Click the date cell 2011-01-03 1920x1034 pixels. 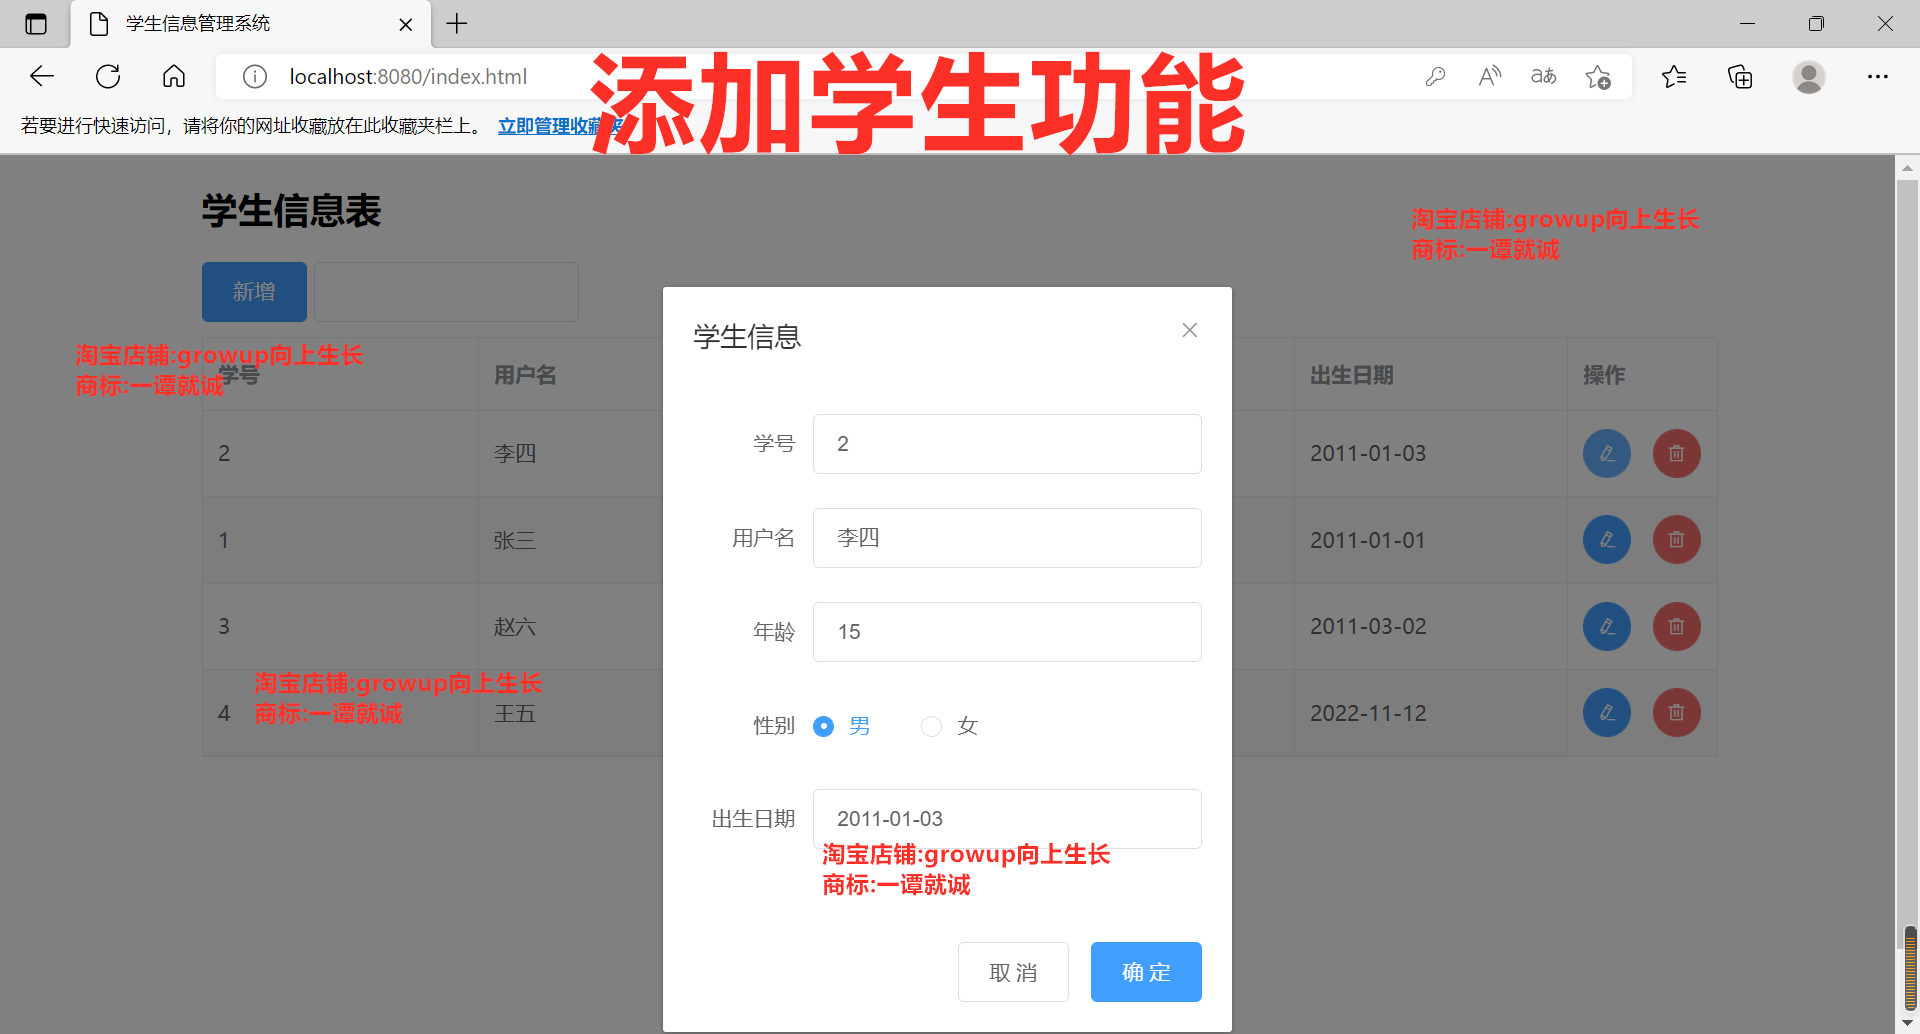pos(1368,454)
